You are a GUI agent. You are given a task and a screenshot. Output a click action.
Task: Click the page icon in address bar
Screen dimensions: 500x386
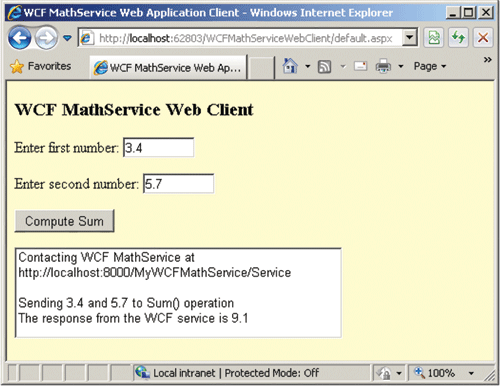[x=87, y=38]
